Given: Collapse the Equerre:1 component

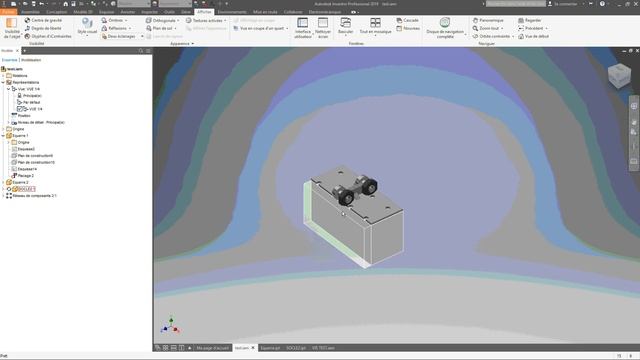Looking at the screenshot, I should pyautogui.click(x=3, y=136).
